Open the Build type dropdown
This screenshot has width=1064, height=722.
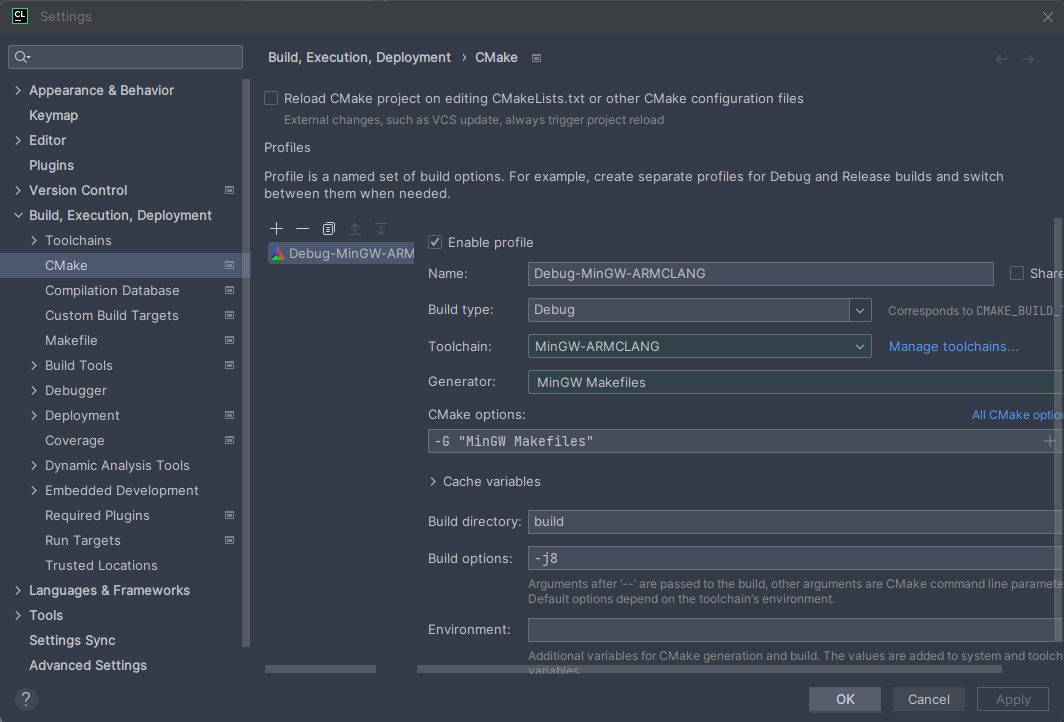point(860,310)
